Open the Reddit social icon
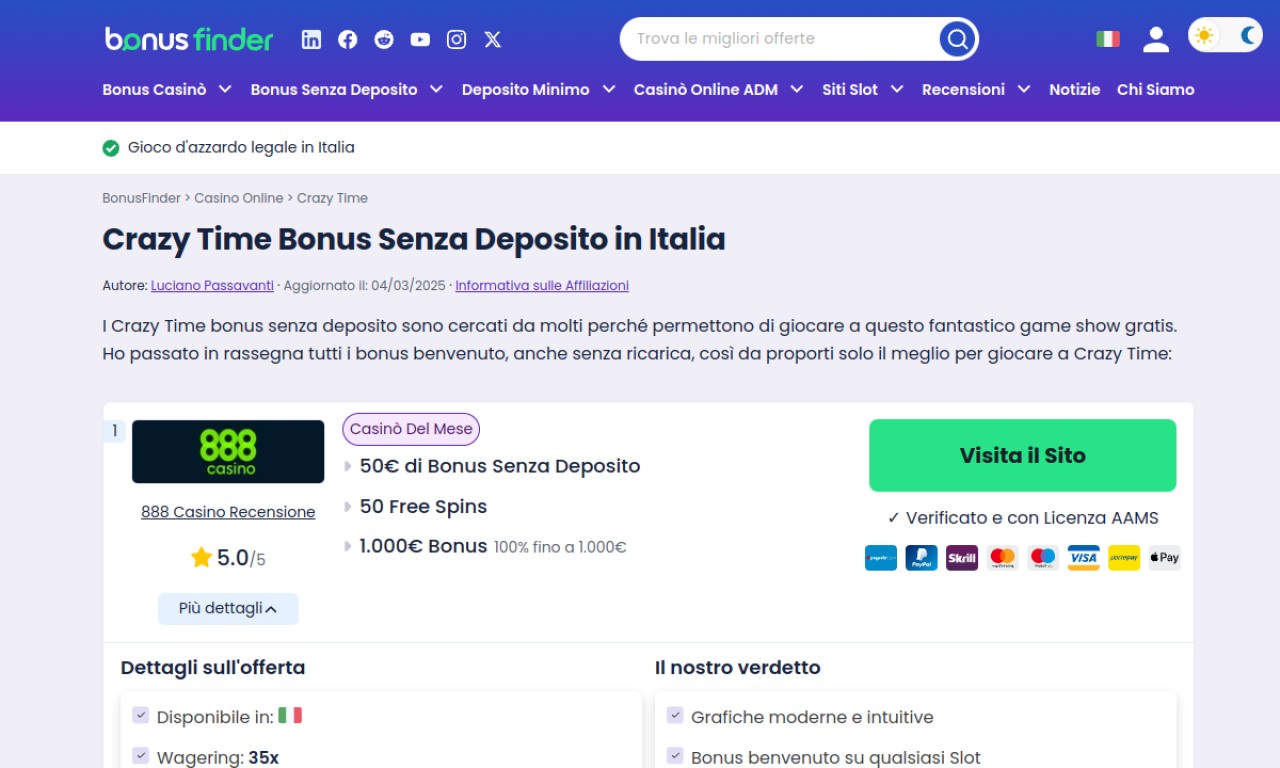The height and width of the screenshot is (768, 1280). click(384, 39)
